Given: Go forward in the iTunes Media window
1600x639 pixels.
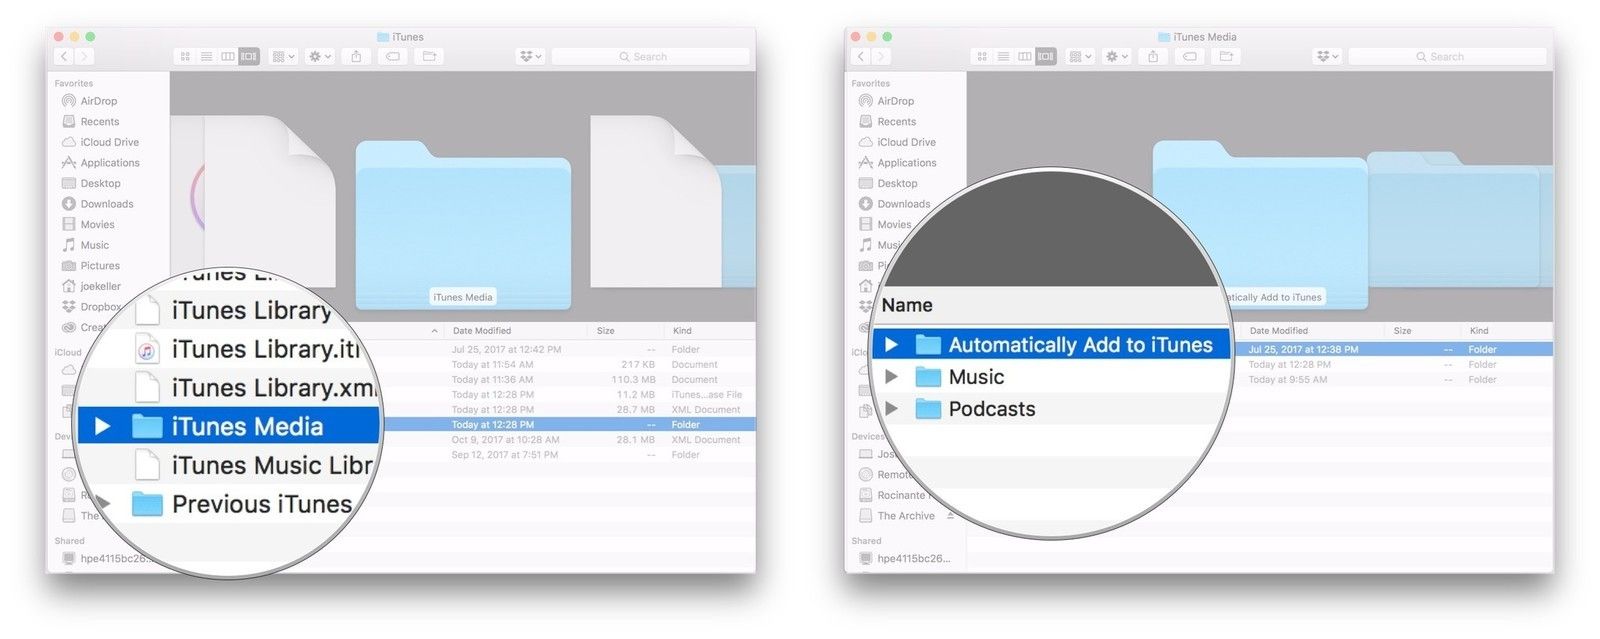Looking at the screenshot, I should point(882,57).
